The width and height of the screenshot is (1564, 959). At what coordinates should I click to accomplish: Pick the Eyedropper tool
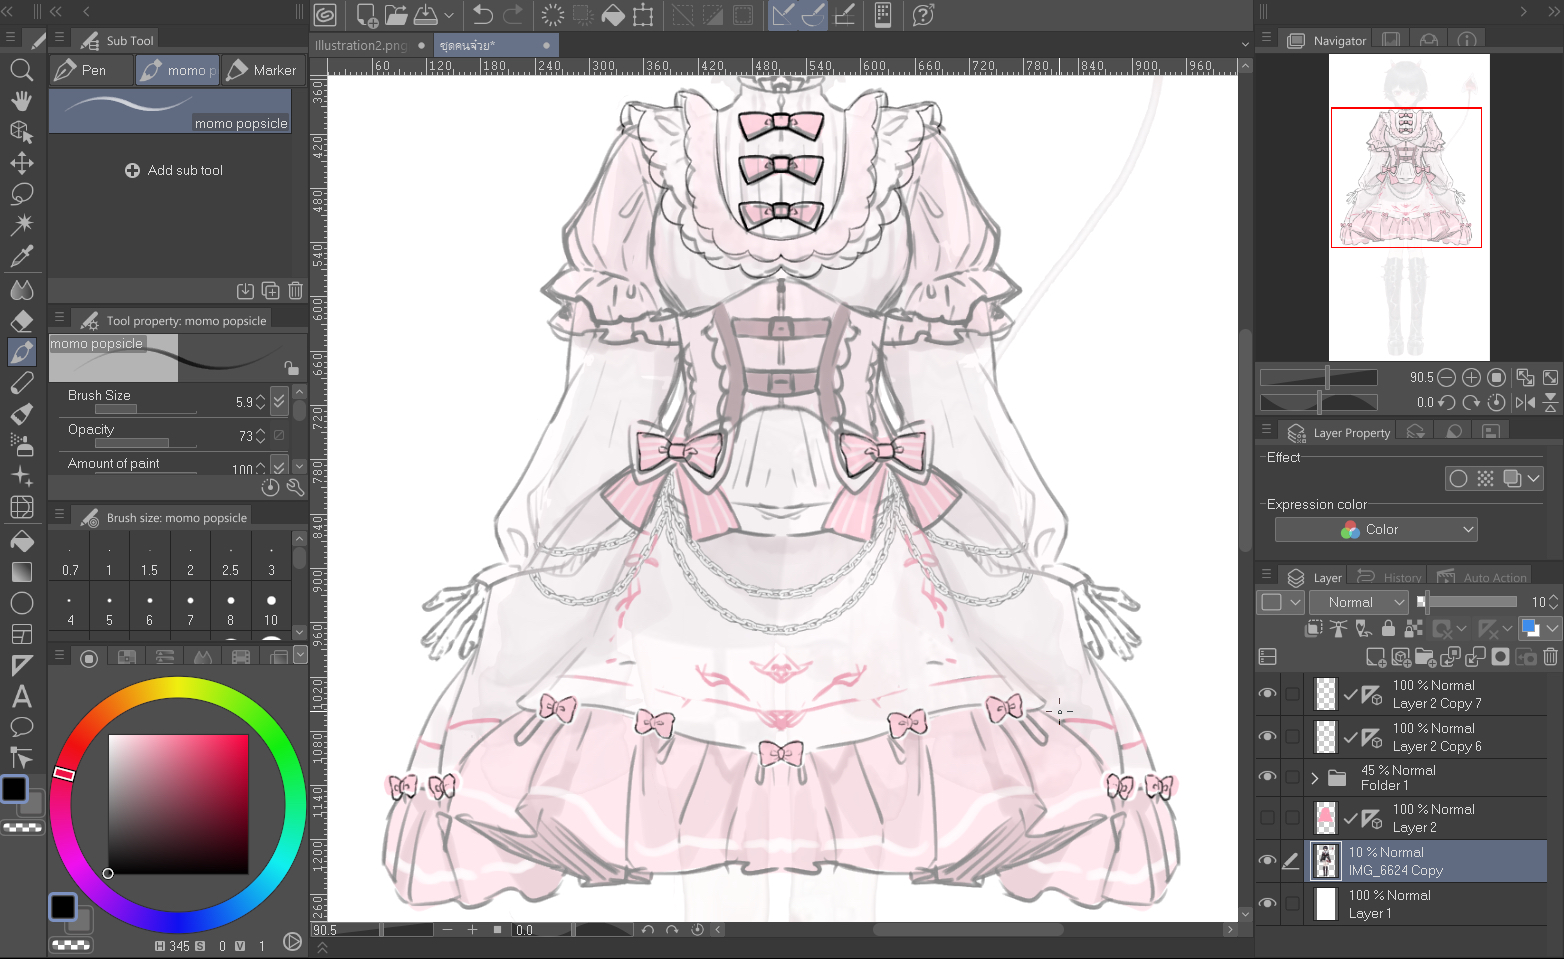pos(21,256)
